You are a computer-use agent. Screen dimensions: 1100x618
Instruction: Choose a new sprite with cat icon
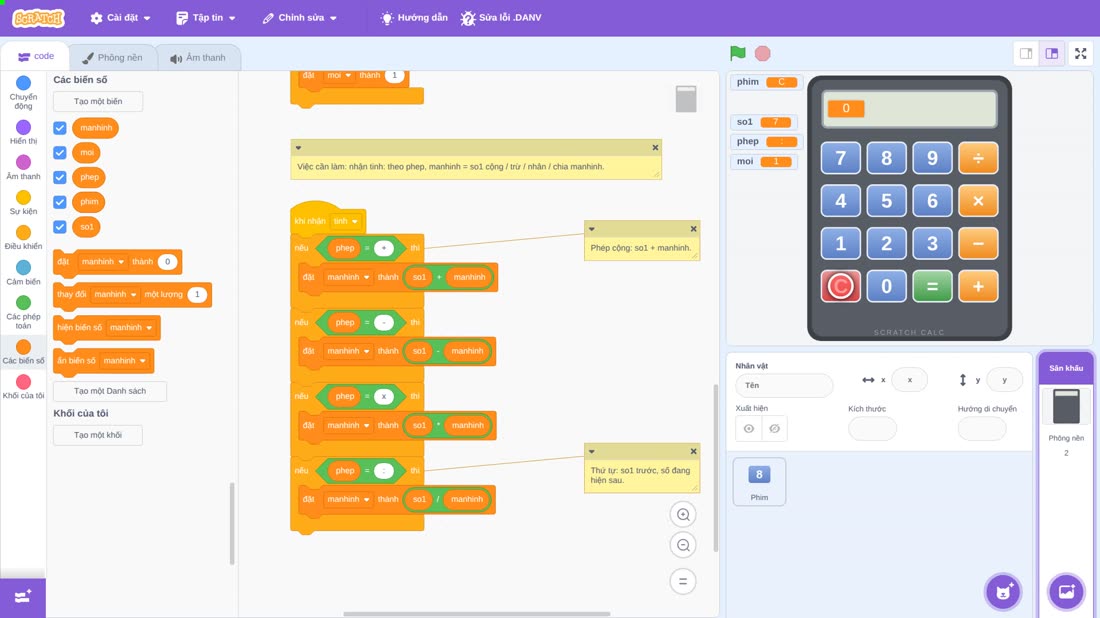1003,591
